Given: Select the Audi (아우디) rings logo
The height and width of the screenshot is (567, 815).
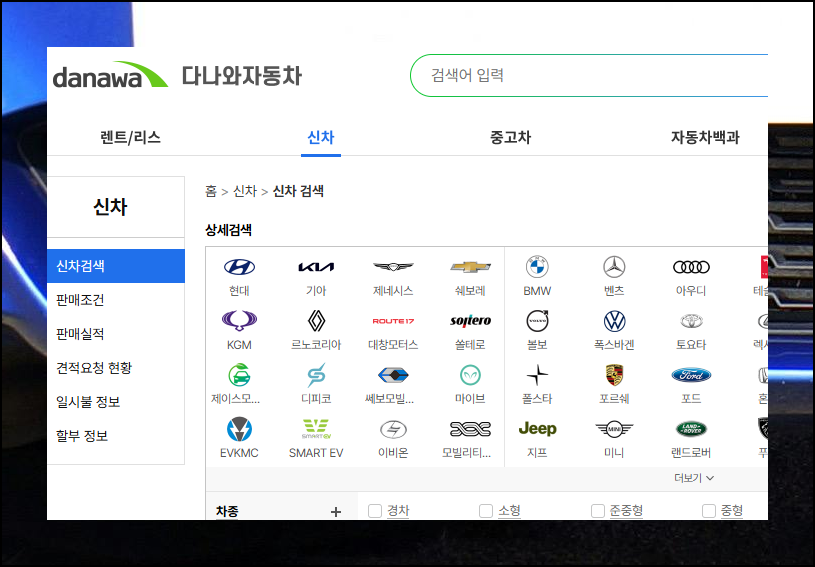Looking at the screenshot, I should point(691,267).
